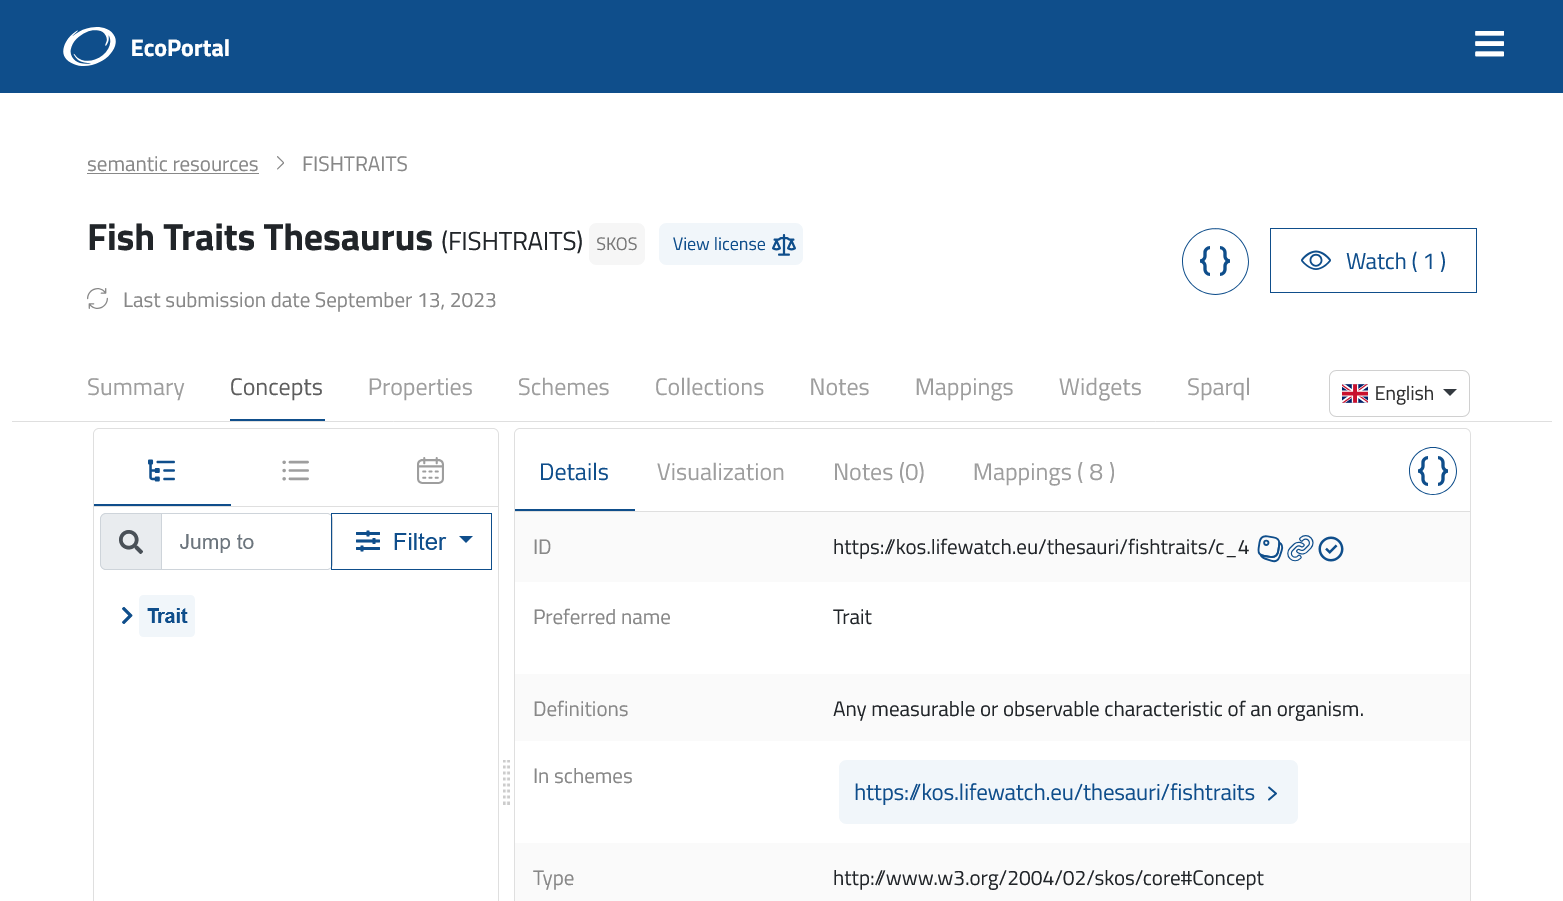Open the Mappings (8) tab
1563x901 pixels.
point(1043,472)
